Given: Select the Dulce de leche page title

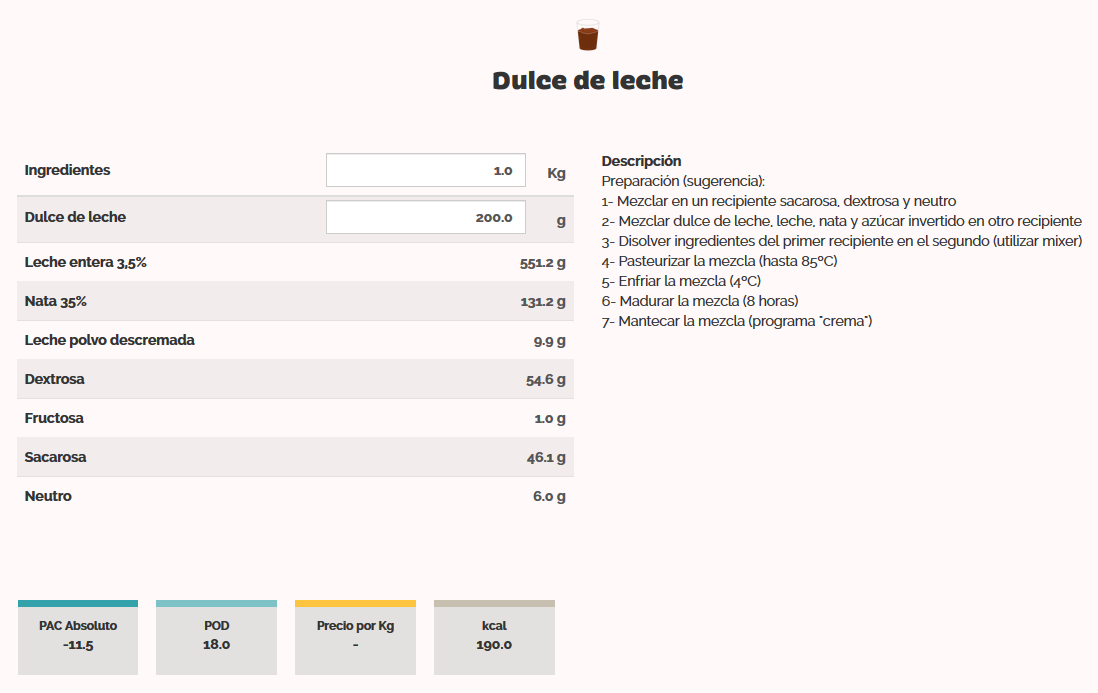Looking at the screenshot, I should click(x=587, y=81).
